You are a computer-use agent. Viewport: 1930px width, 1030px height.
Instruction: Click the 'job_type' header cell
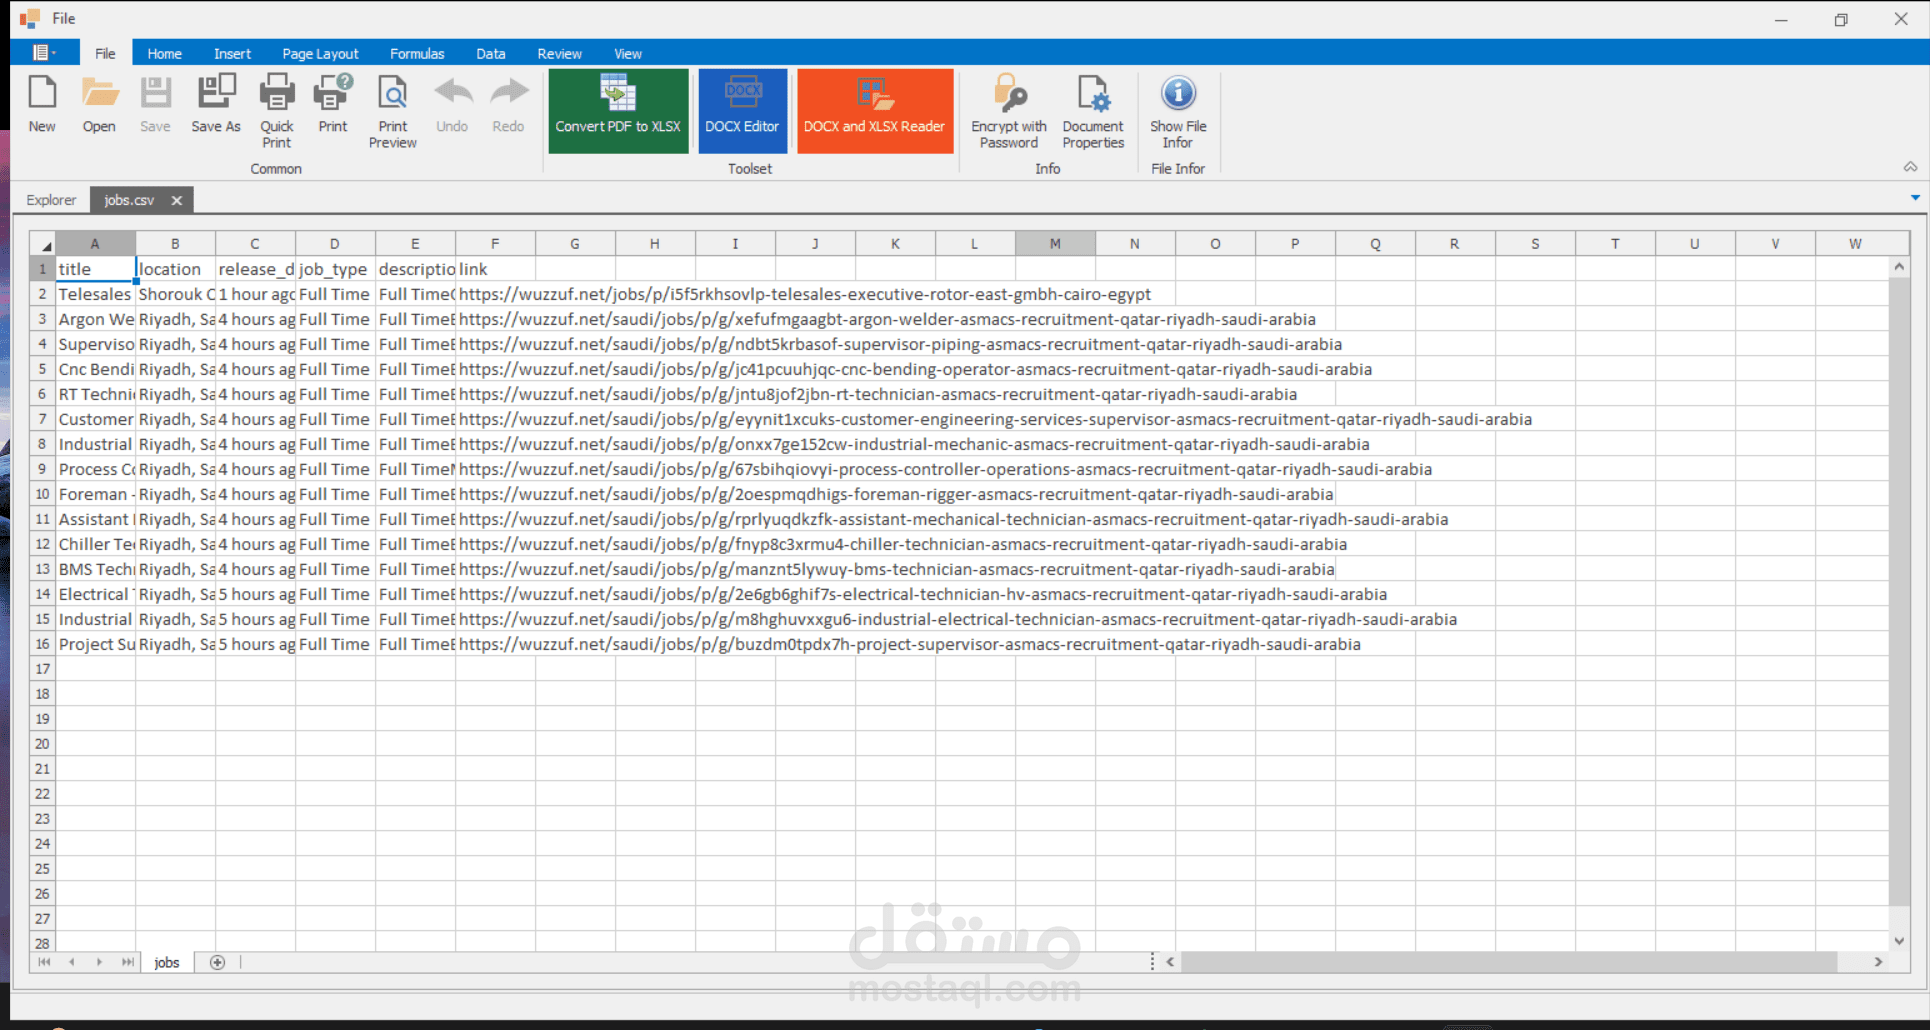pyautogui.click(x=335, y=269)
